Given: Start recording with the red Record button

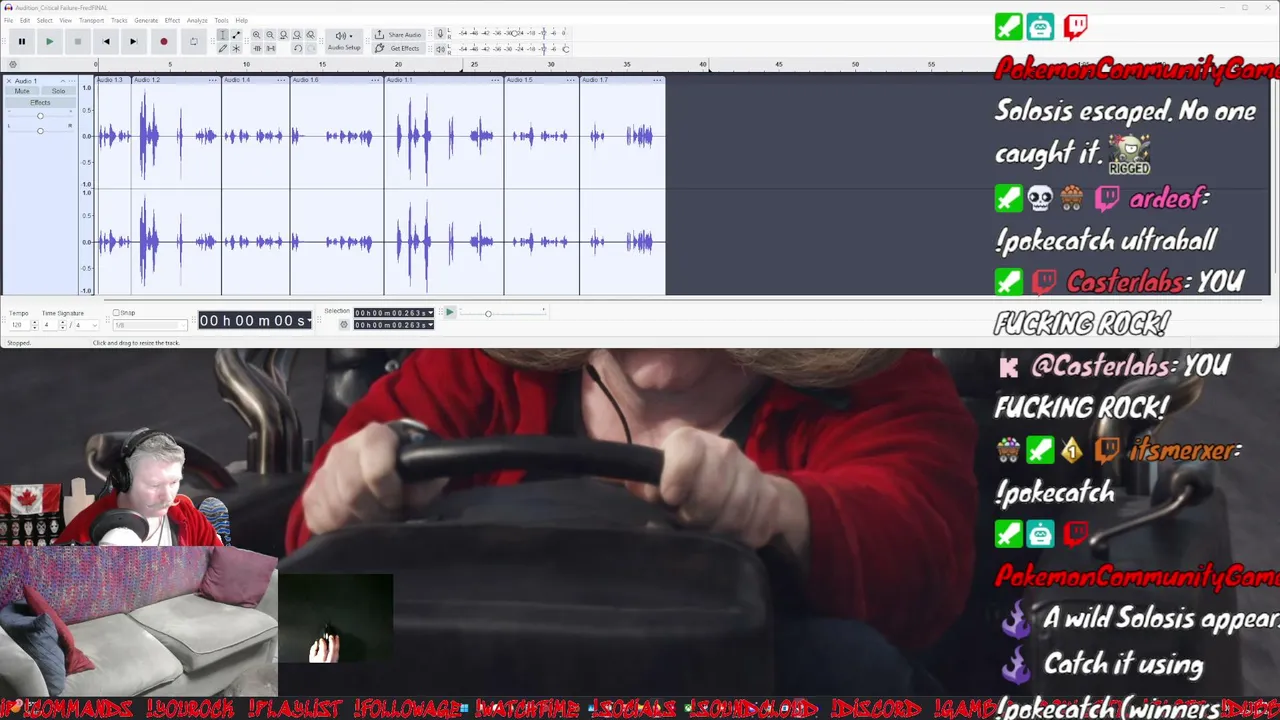Looking at the screenshot, I should click(164, 41).
